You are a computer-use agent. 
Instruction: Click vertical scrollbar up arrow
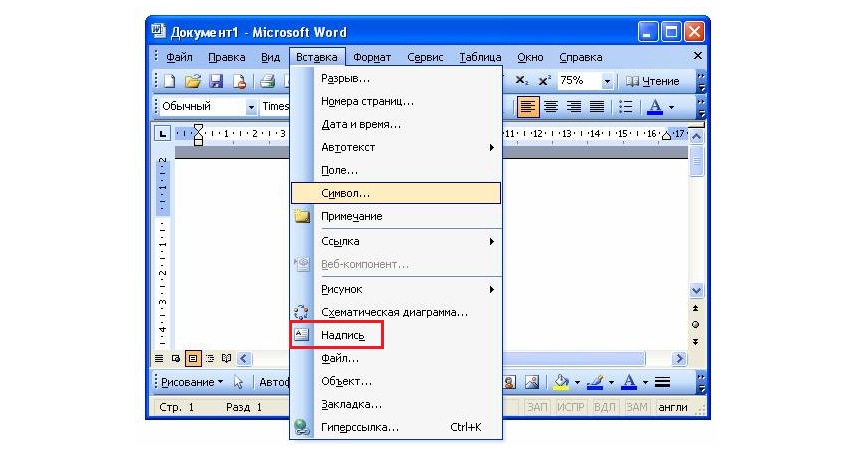[x=696, y=136]
